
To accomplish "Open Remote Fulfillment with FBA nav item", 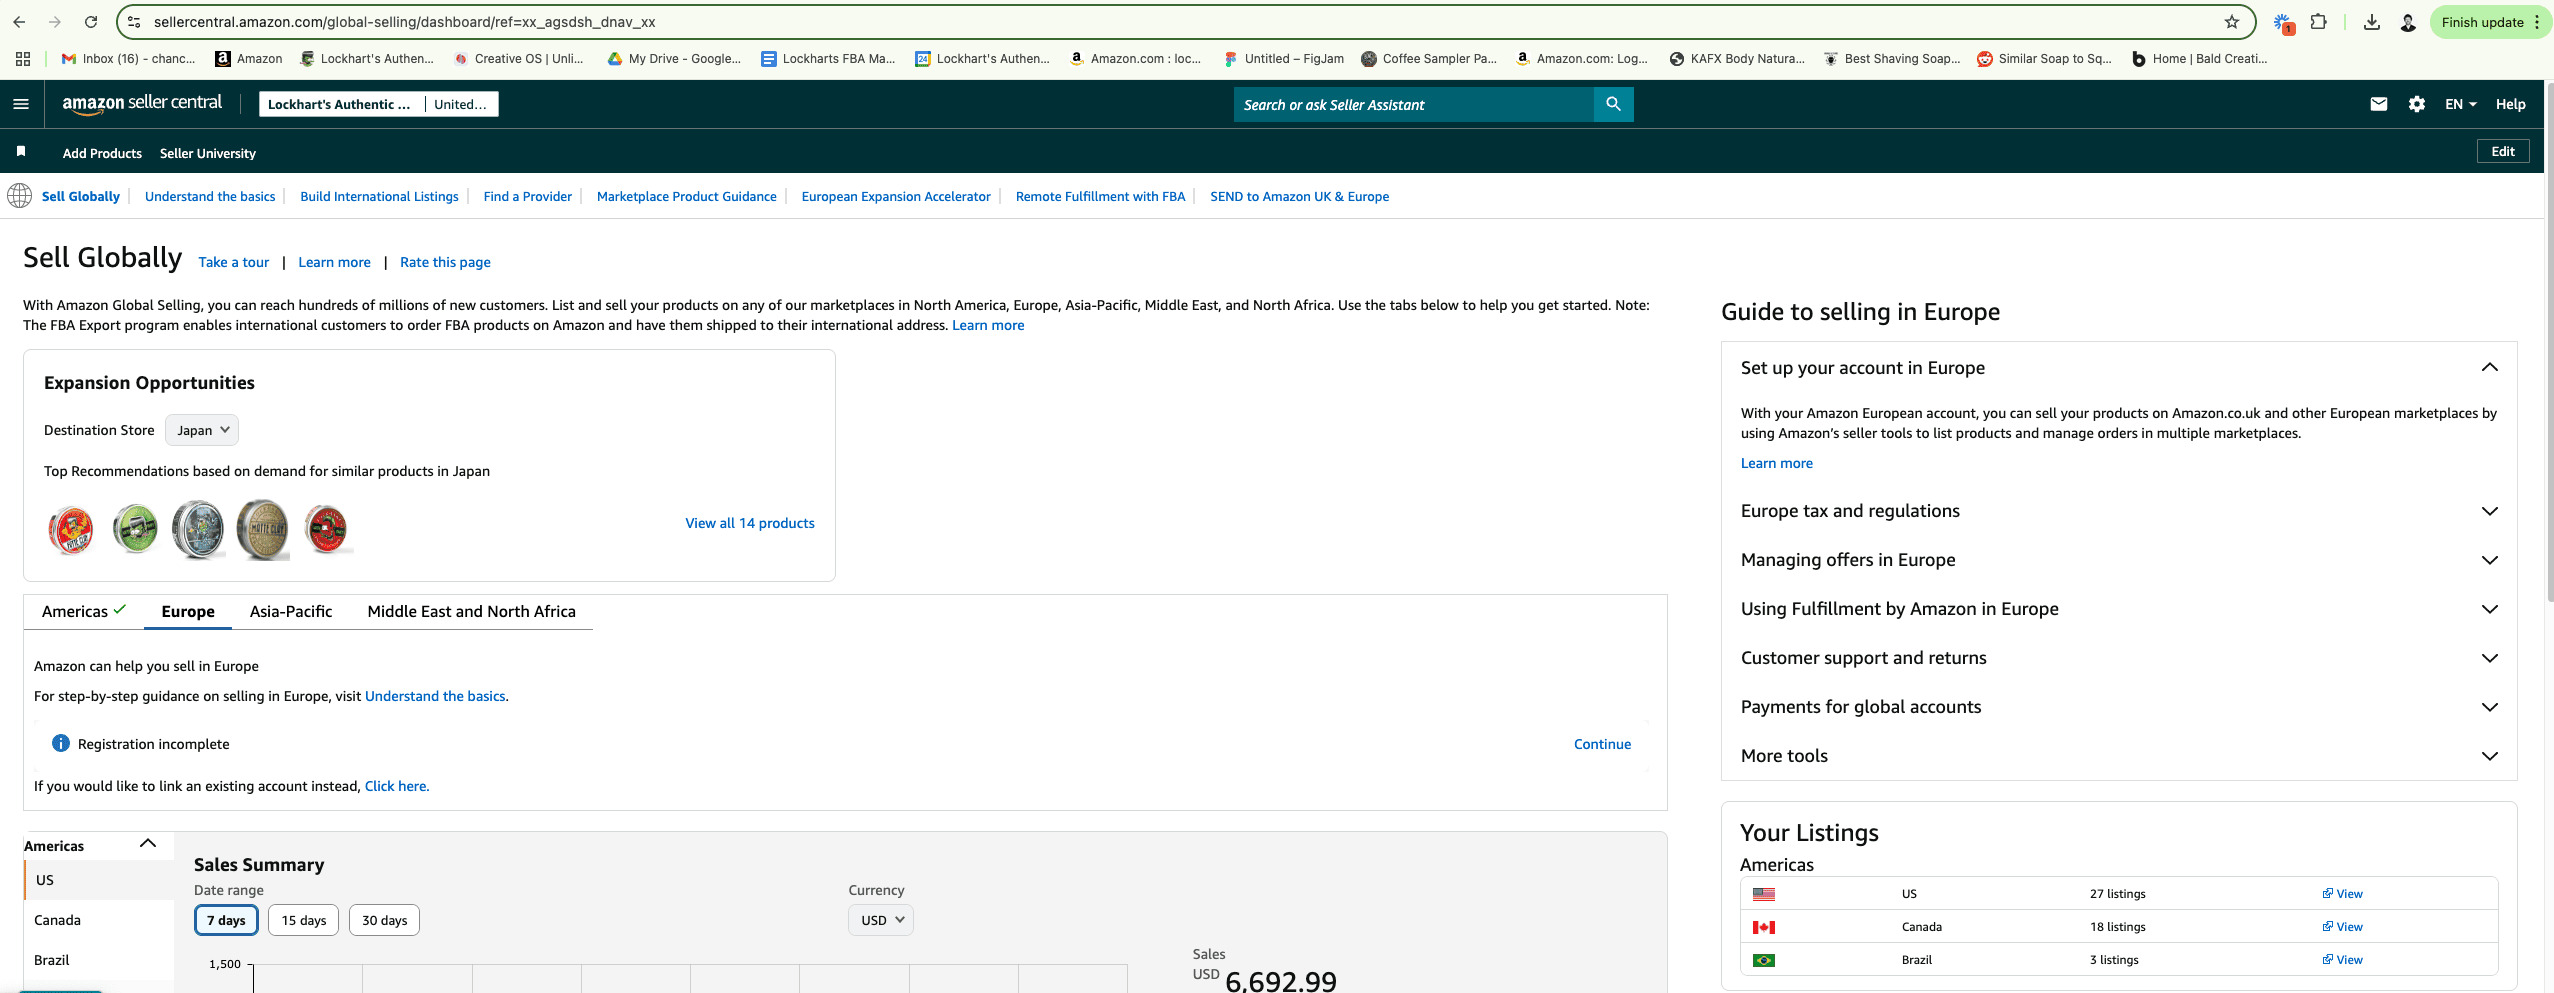I will (1100, 196).
